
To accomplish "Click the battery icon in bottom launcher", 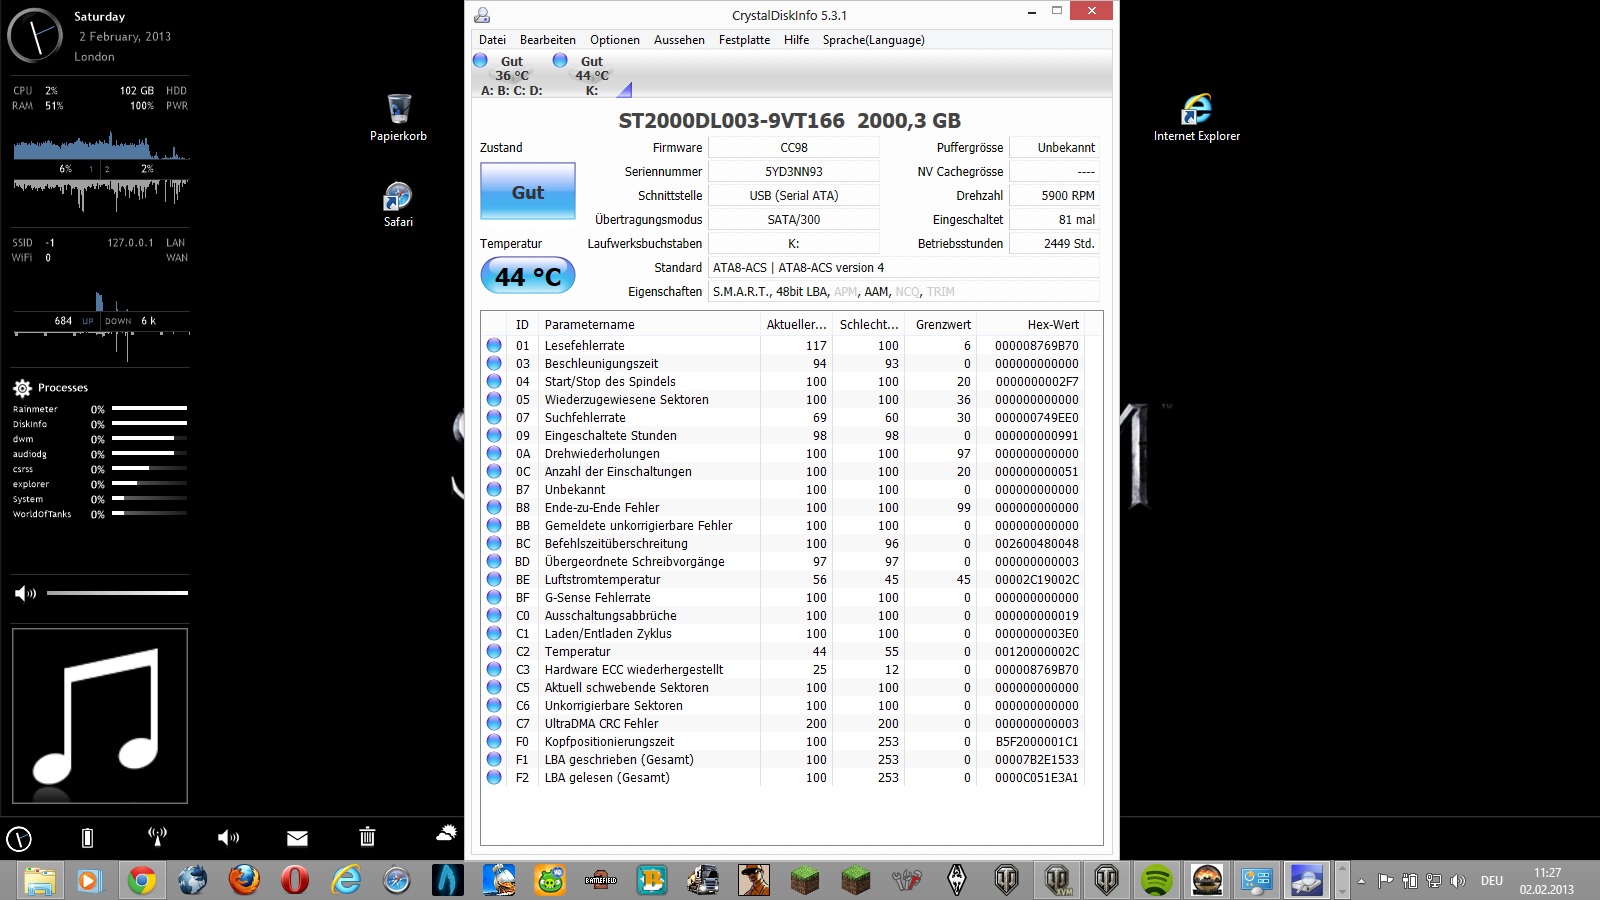I will pos(87,837).
